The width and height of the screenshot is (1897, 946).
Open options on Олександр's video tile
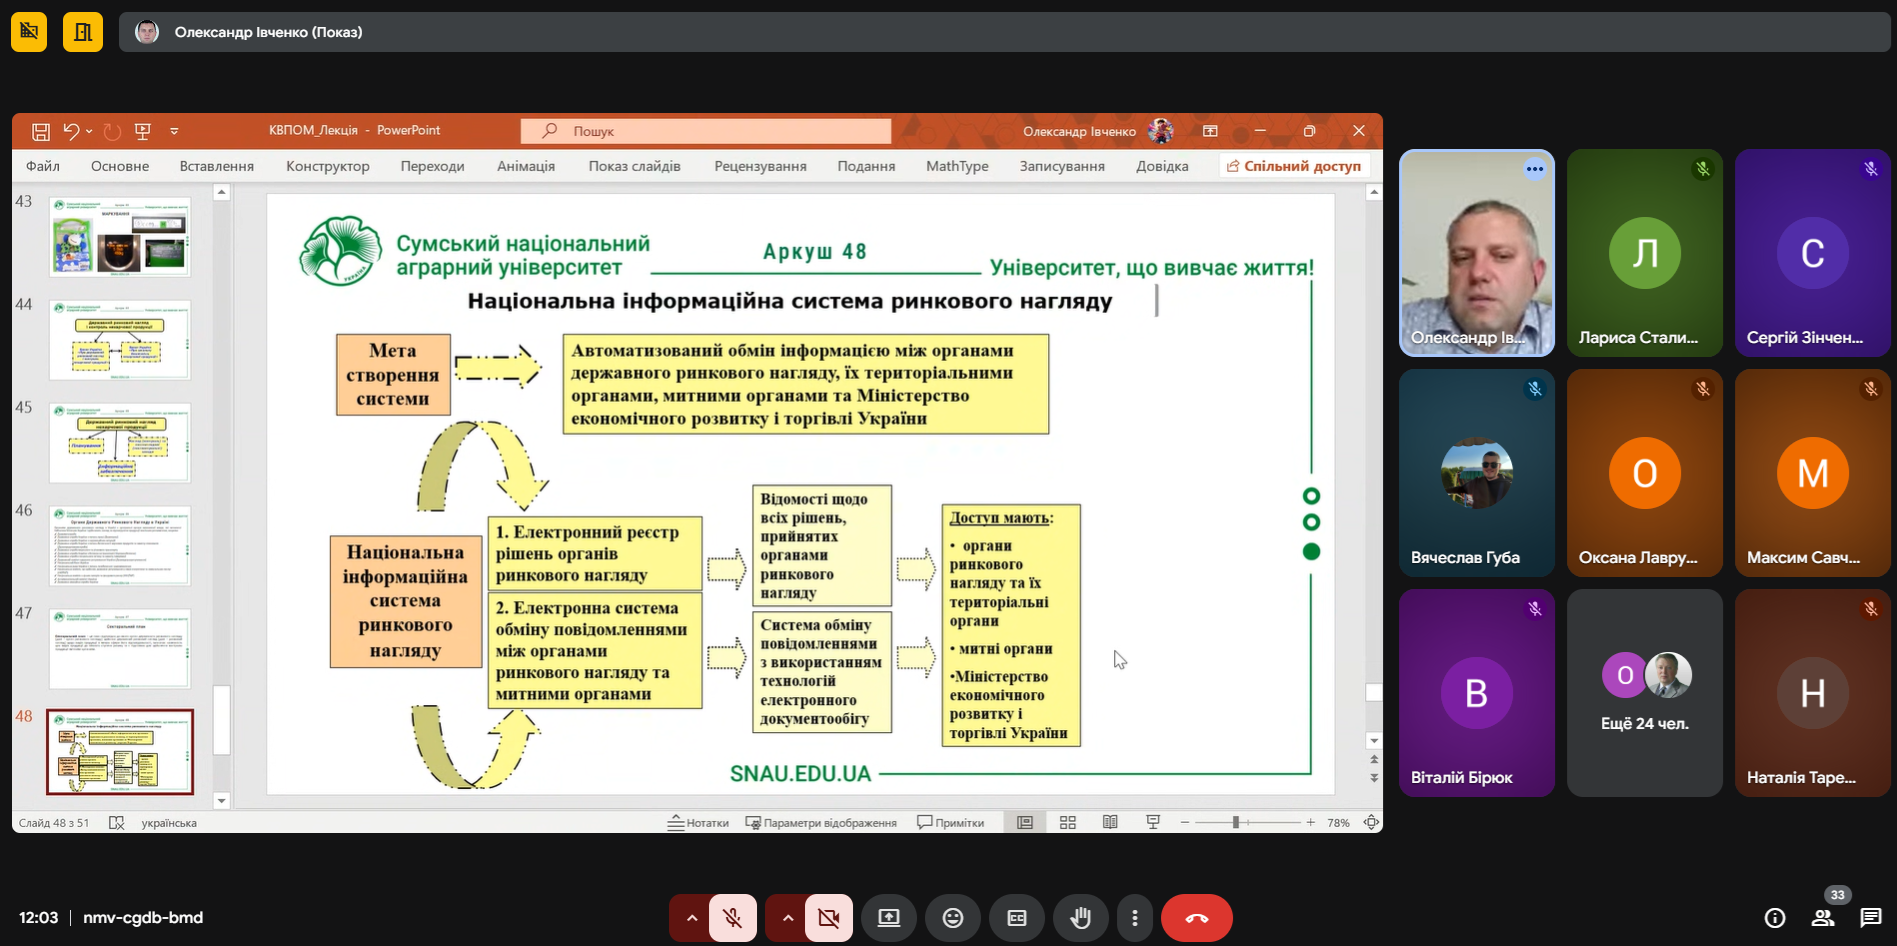(1534, 169)
